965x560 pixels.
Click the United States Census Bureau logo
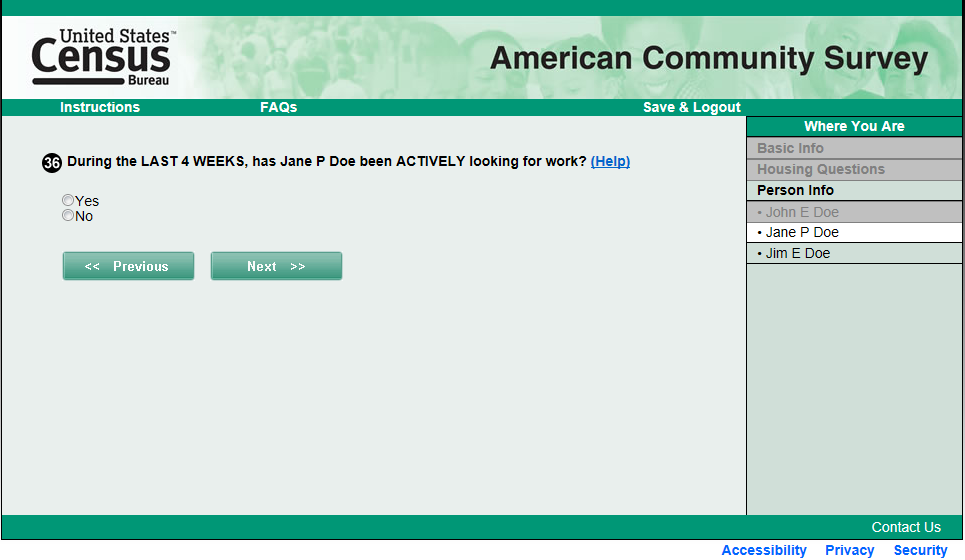click(102, 57)
